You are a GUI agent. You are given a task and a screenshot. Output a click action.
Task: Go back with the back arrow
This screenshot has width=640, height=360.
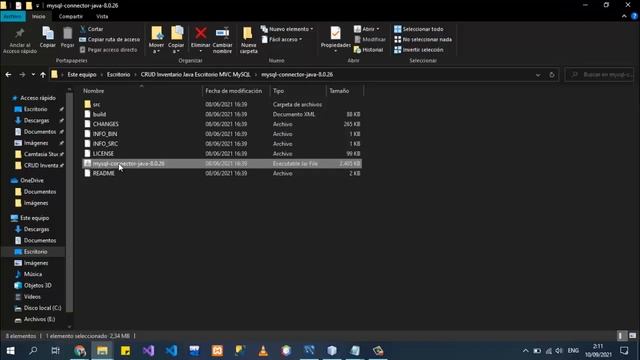tap(8, 75)
